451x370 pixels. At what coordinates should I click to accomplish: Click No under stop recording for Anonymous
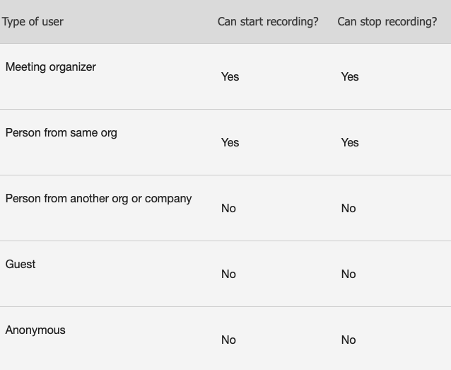pos(349,340)
